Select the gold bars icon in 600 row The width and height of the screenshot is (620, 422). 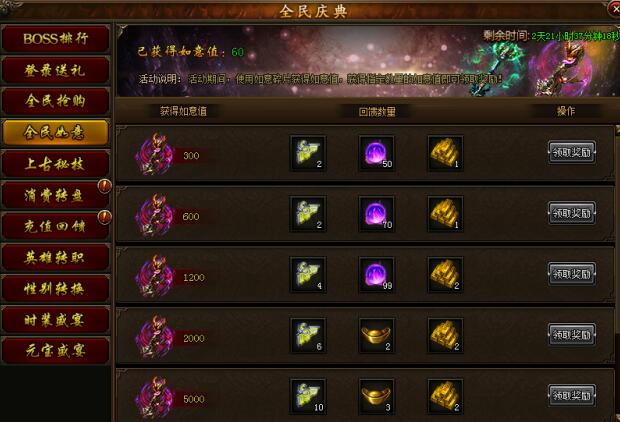(445, 214)
